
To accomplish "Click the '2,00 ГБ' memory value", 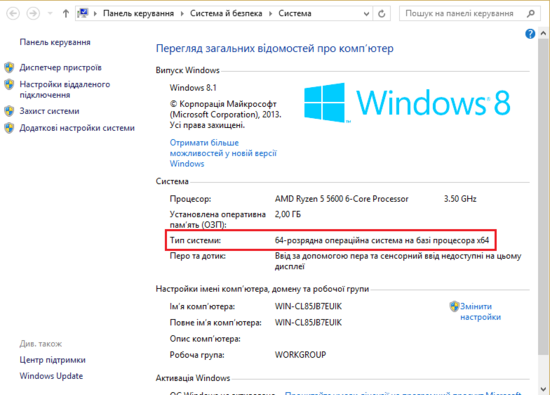I will [288, 214].
